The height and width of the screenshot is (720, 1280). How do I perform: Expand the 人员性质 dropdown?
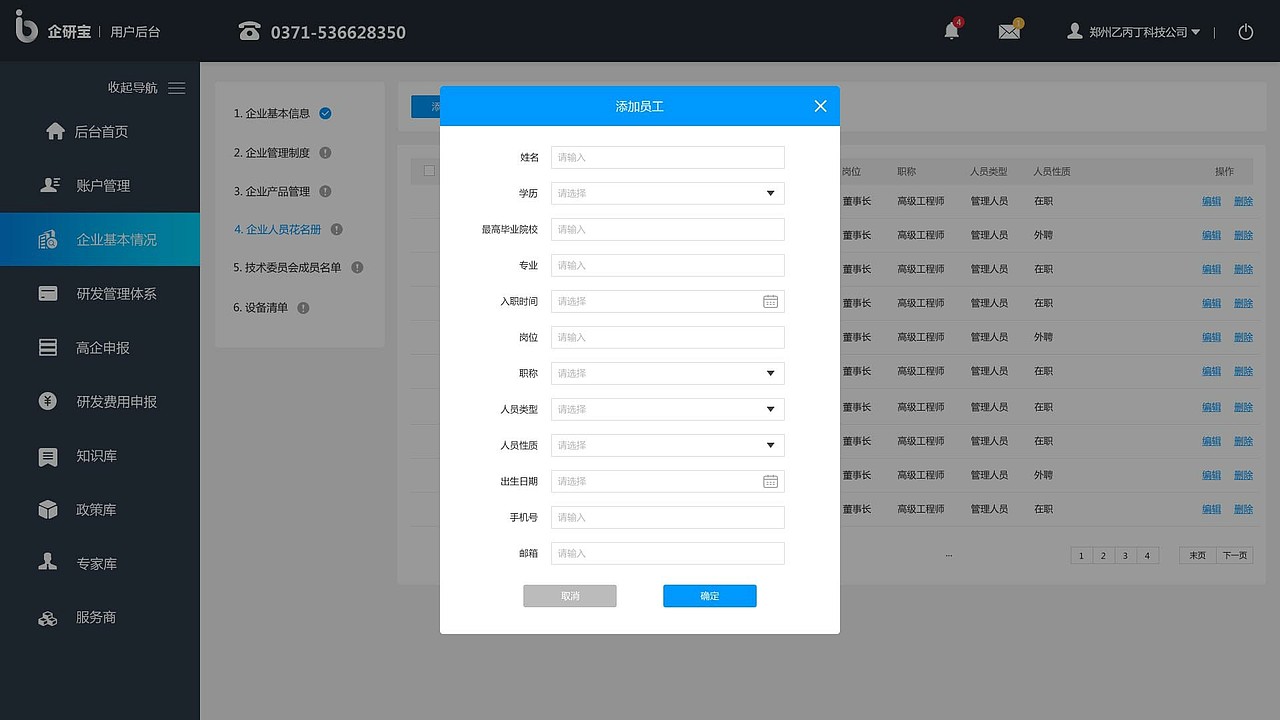click(667, 445)
